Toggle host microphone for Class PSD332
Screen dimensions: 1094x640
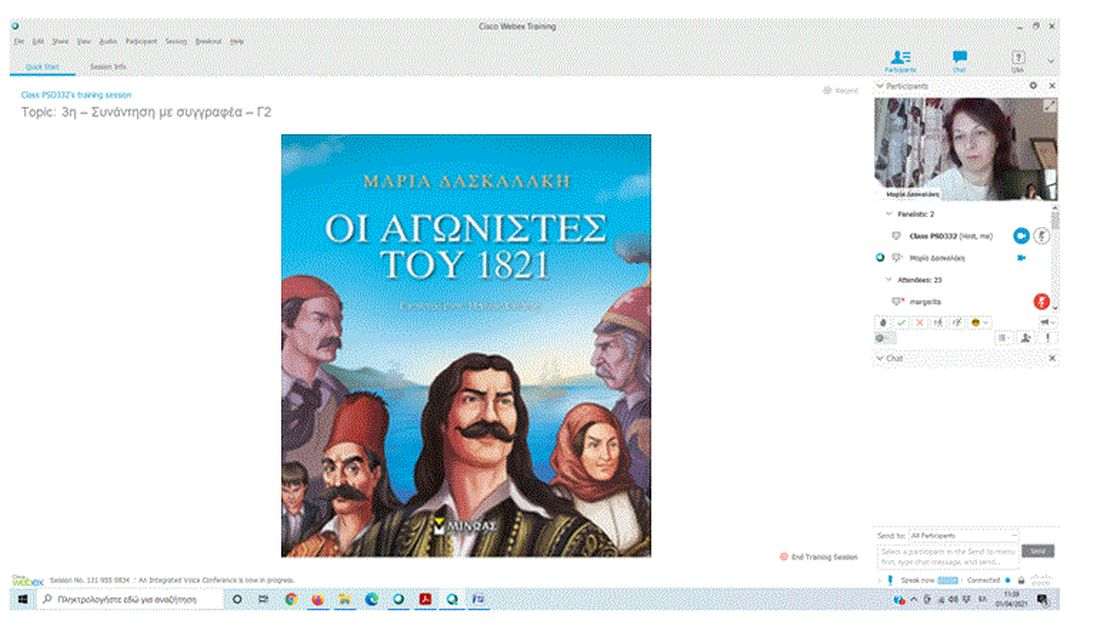click(x=1041, y=236)
